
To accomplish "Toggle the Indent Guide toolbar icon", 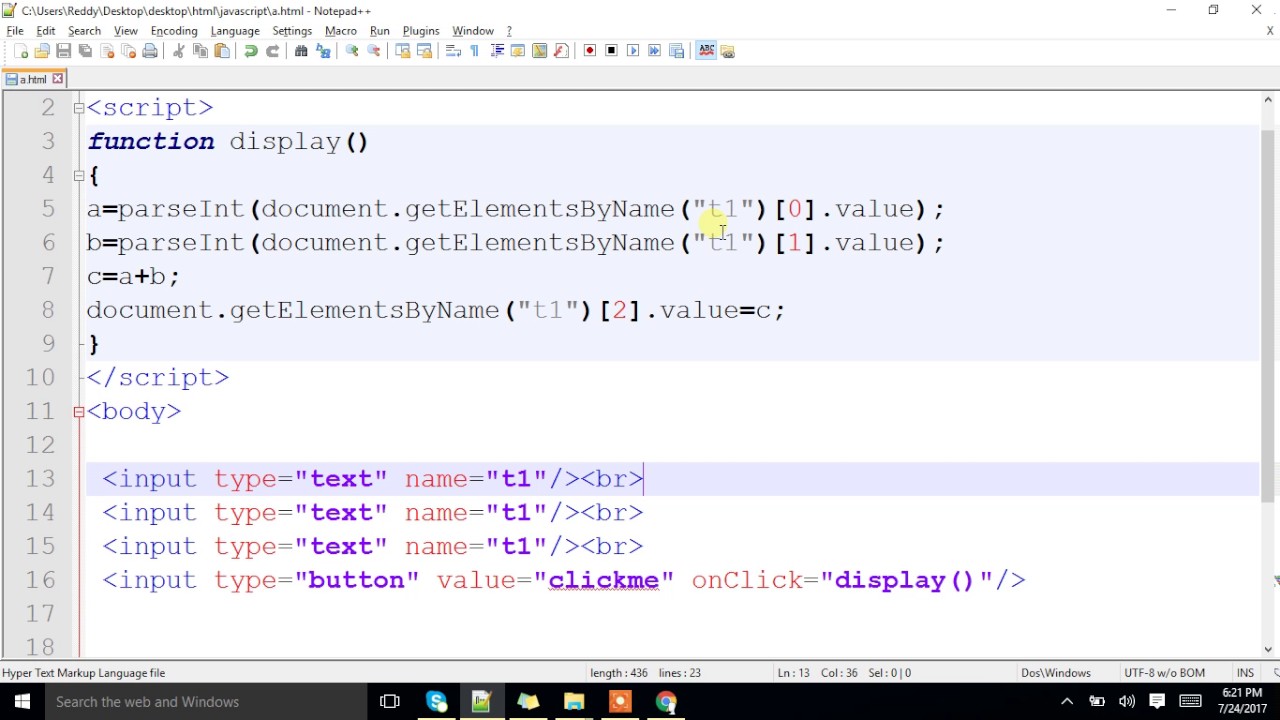I will (x=496, y=51).
